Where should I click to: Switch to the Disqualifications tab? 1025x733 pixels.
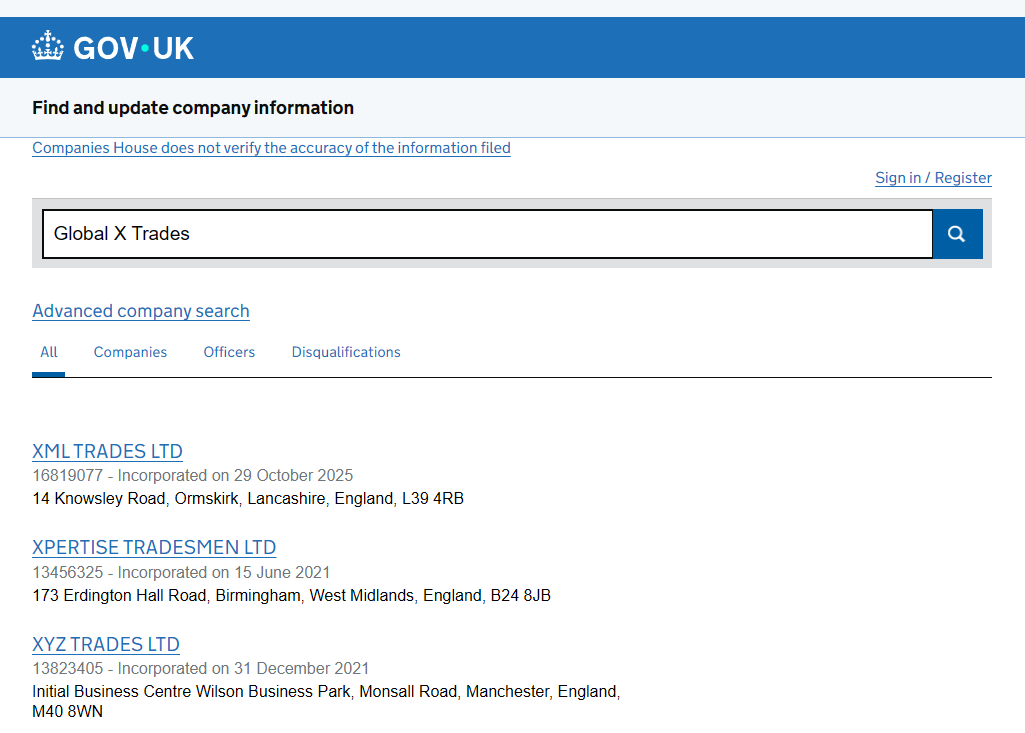pos(346,352)
